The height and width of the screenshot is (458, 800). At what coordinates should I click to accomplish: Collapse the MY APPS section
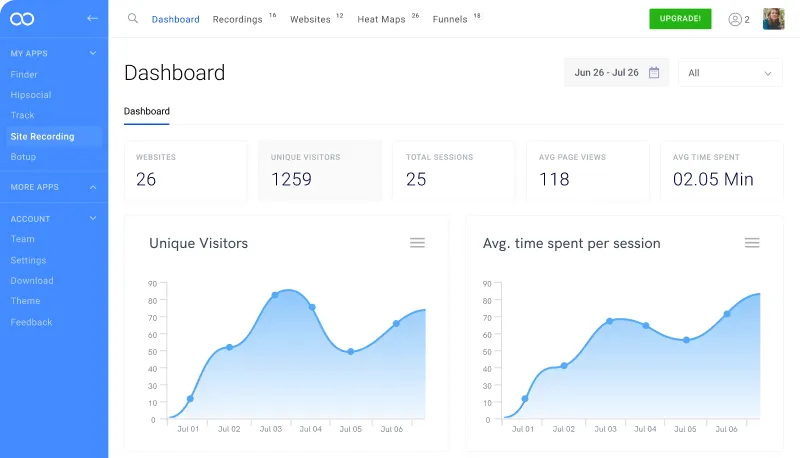coord(93,53)
